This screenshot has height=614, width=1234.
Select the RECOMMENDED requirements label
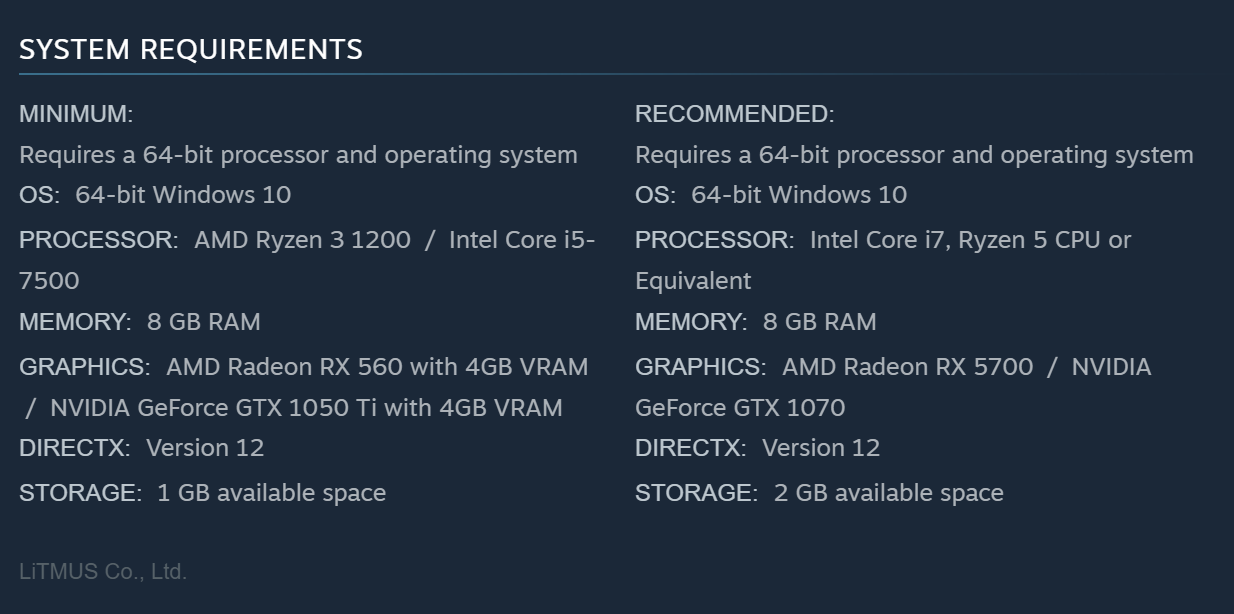tap(734, 114)
